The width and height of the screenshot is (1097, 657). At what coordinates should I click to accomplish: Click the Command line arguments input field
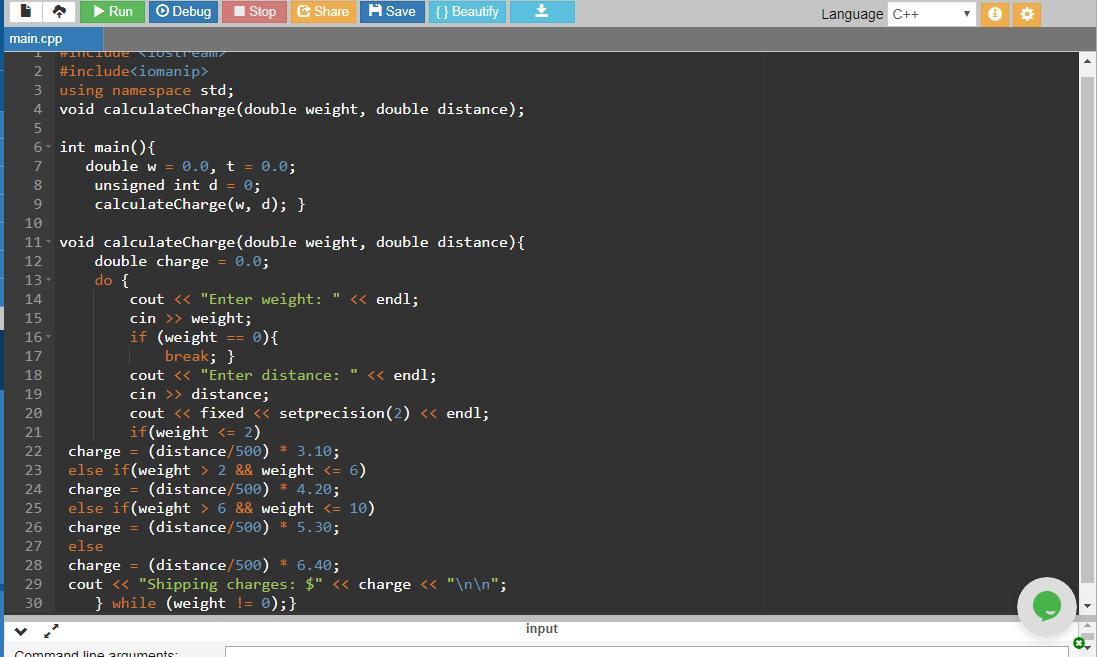click(645, 652)
